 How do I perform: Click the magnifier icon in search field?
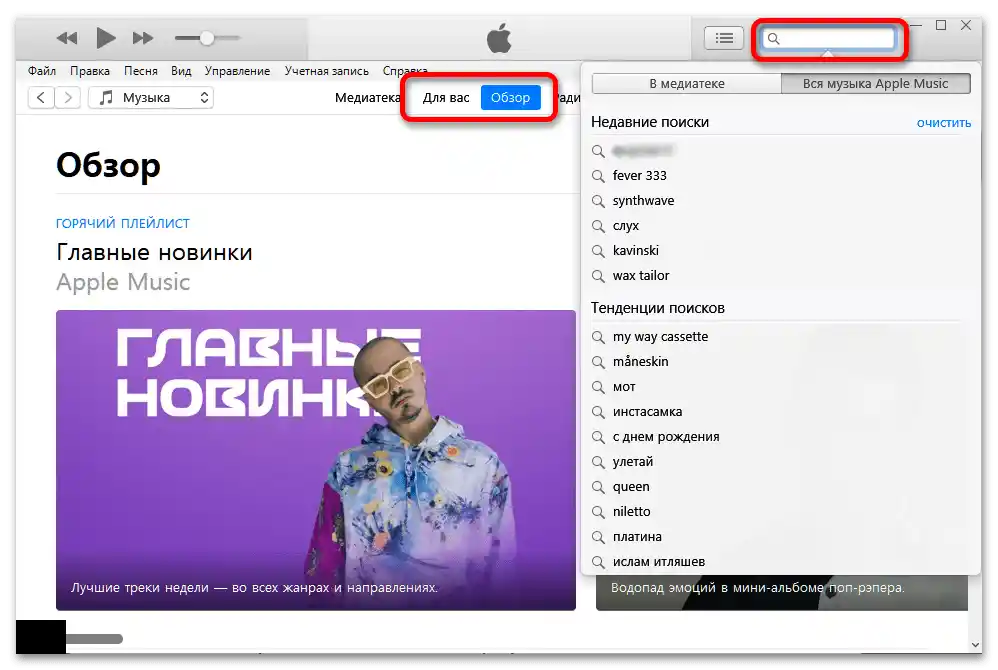click(x=773, y=38)
